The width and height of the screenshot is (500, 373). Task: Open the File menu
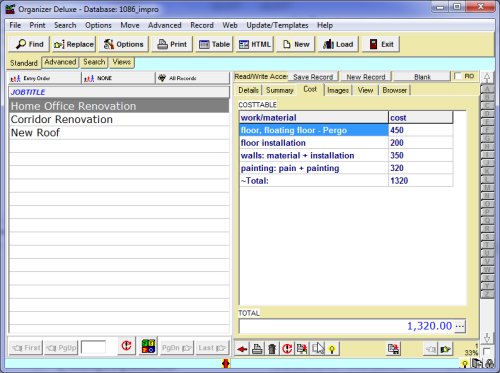pyautogui.click(x=15, y=25)
